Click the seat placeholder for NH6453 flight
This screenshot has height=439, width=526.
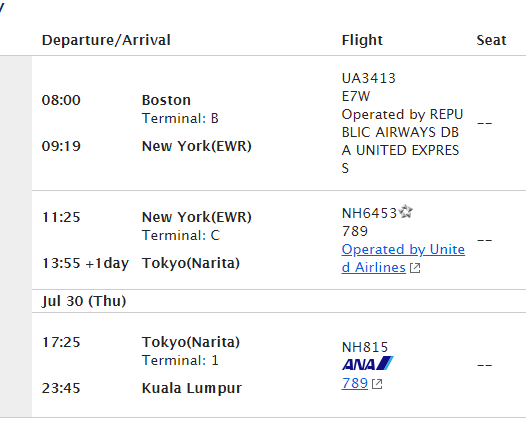(484, 240)
